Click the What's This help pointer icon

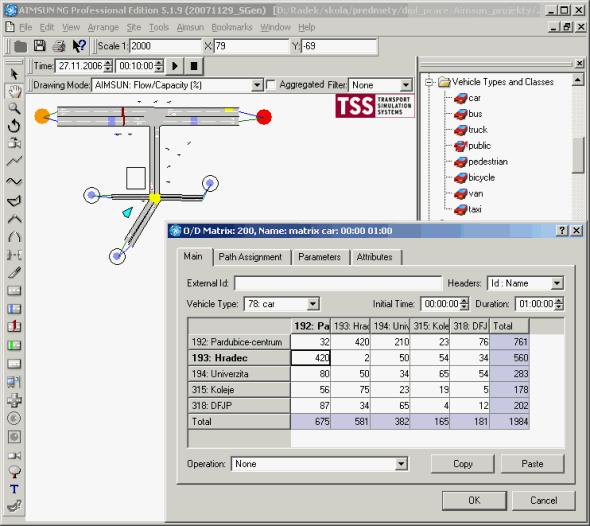point(79,46)
